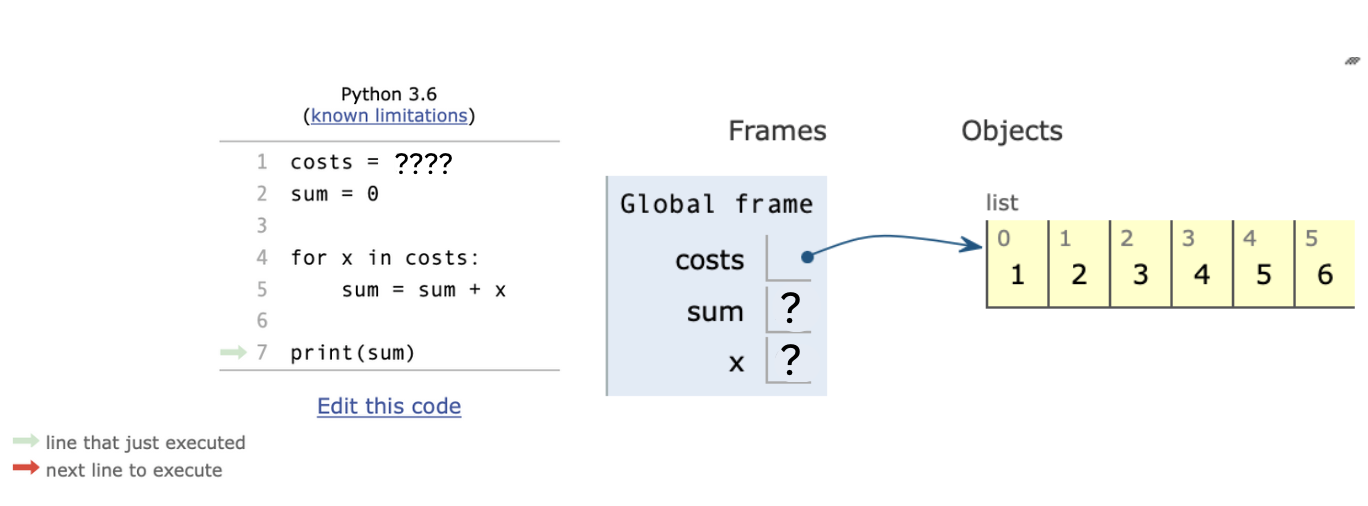Viewport: 1368px width, 506px height.
Task: Click the sum = sum + x line
Action: pyautogui.click(x=425, y=290)
